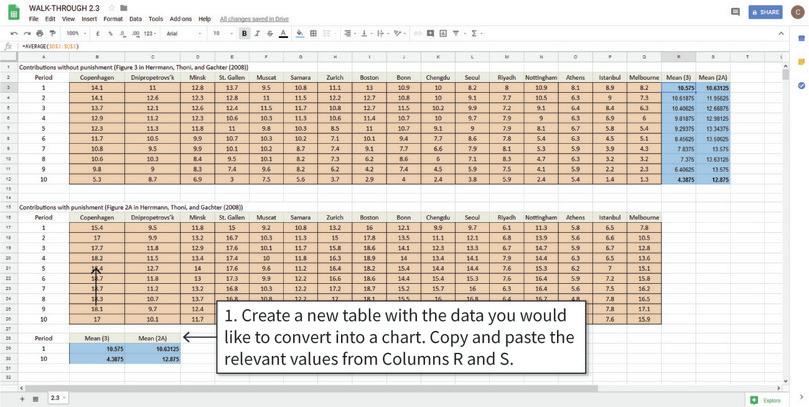Open the vertical align dropdown
The image size is (809, 407).
(x=365, y=34)
